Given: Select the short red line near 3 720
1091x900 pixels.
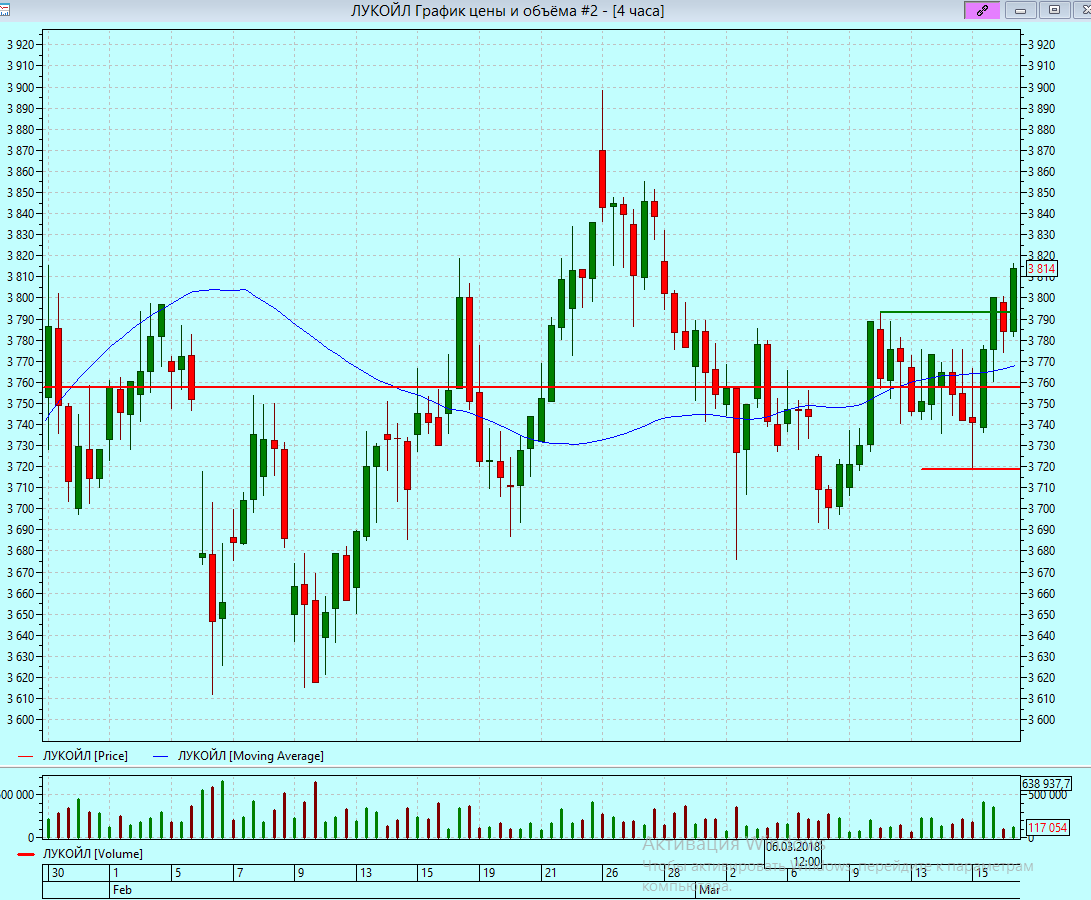Looking at the screenshot, I should pyautogui.click(x=971, y=469).
